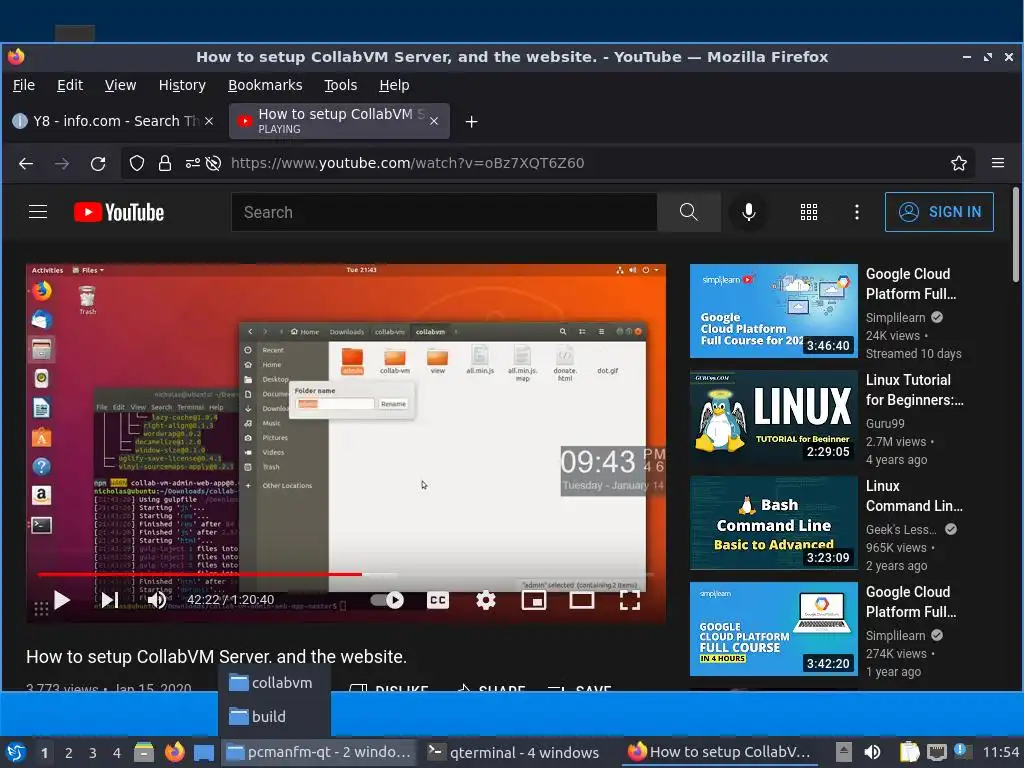Seek on the red video progress bar
The height and width of the screenshot is (768, 1024).
346,575
